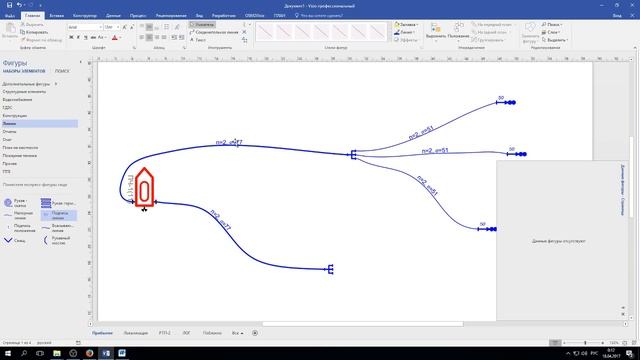Open Поиск find in editing group
This screenshot has height=360, width=640.
(552, 24)
